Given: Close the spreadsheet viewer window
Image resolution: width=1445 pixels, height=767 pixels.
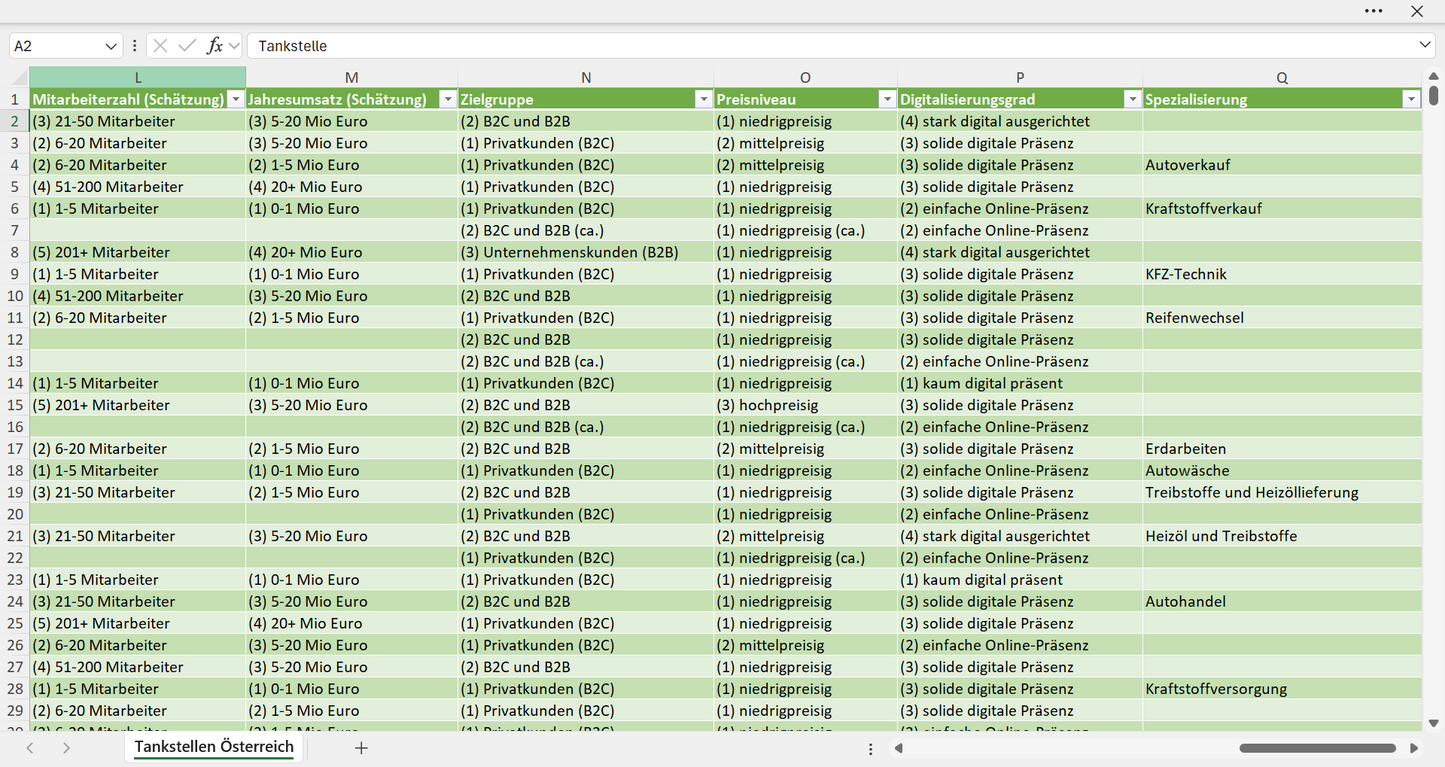Looking at the screenshot, I should click(1417, 11).
